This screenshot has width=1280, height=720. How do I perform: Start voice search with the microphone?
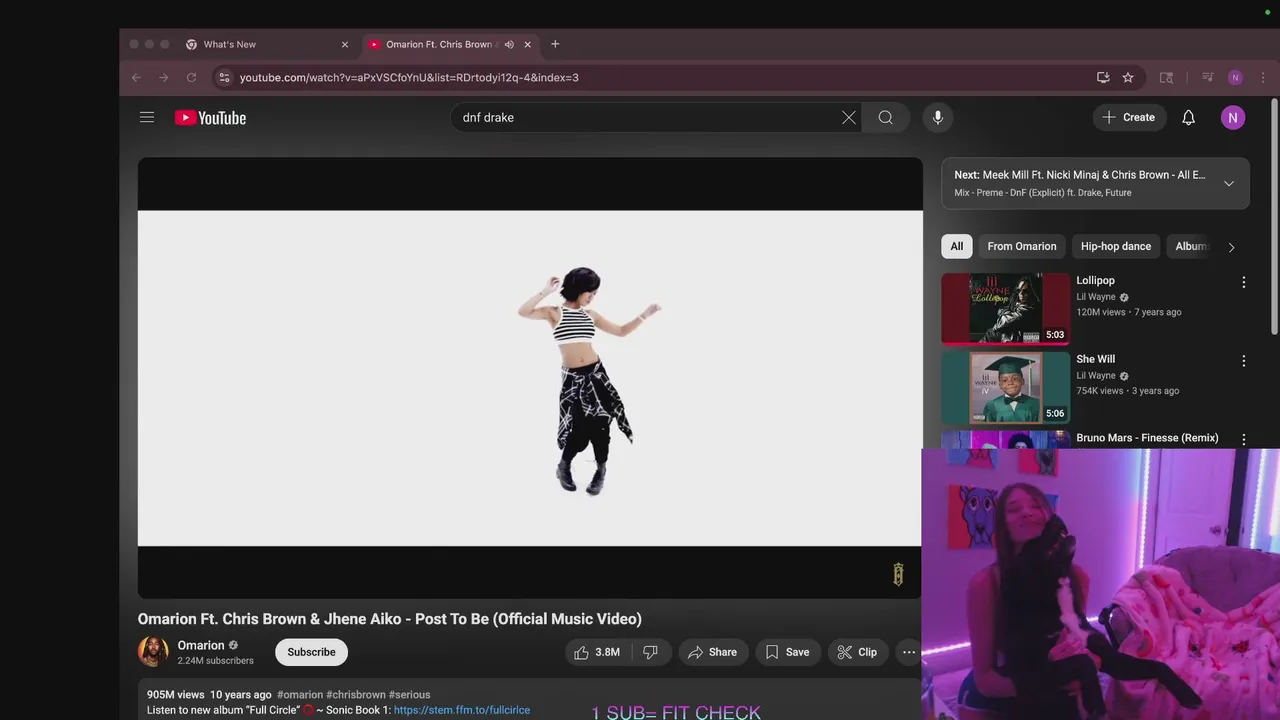point(937,117)
